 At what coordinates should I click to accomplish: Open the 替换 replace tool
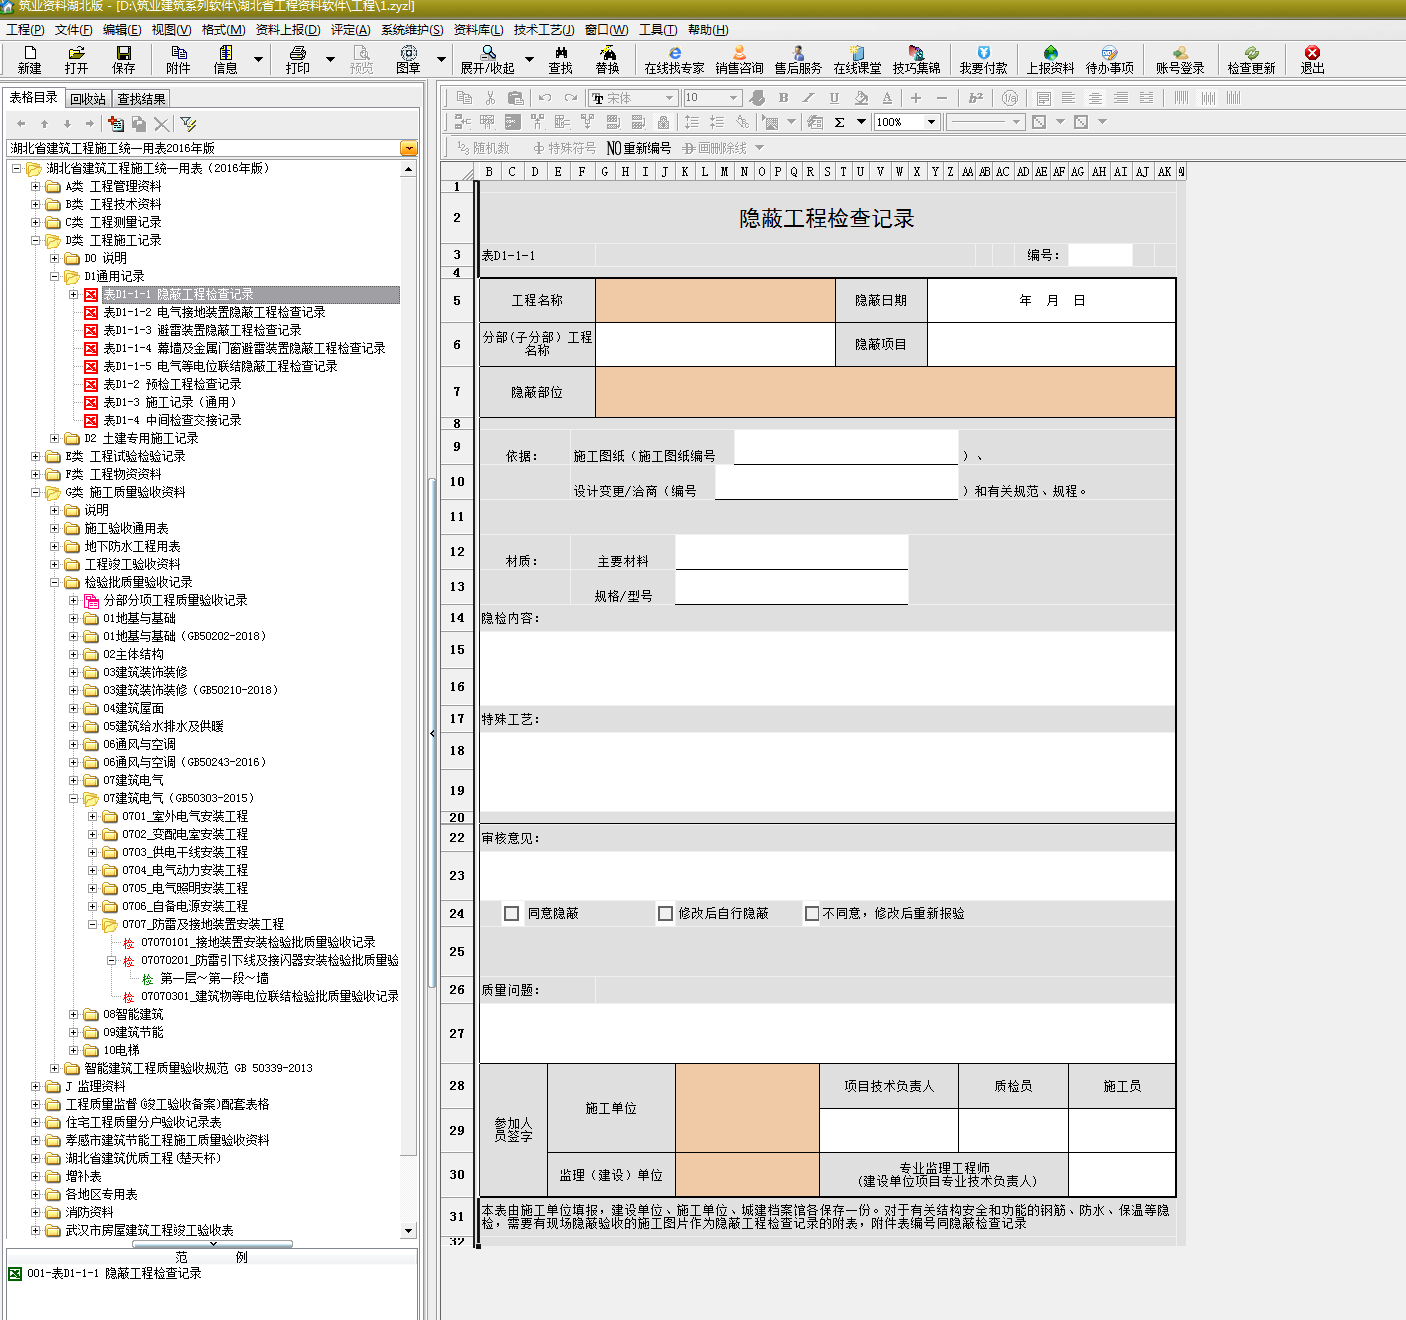pos(608,60)
